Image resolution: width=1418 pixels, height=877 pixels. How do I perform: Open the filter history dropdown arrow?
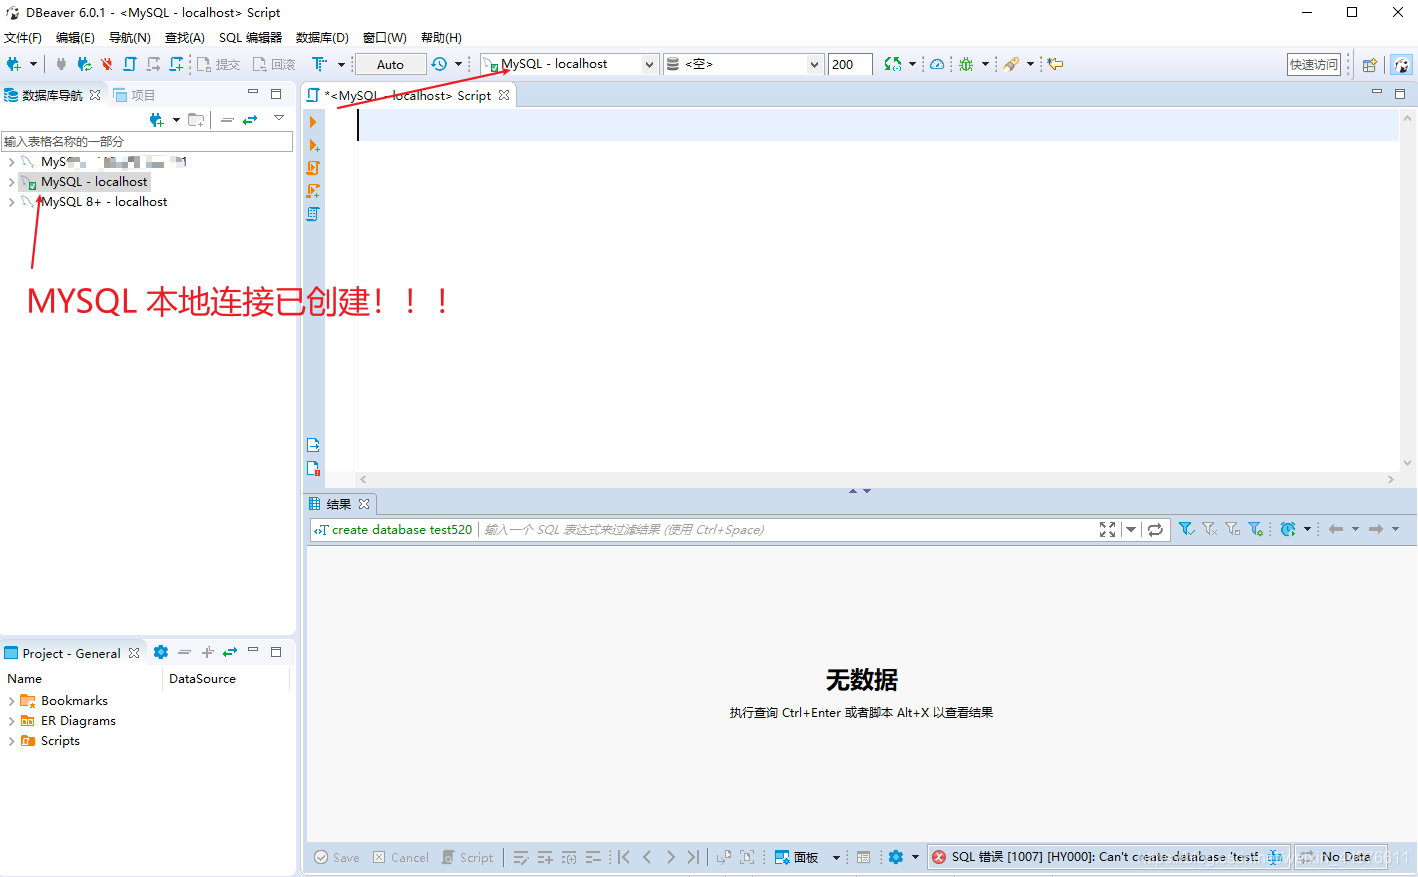(x=1131, y=530)
